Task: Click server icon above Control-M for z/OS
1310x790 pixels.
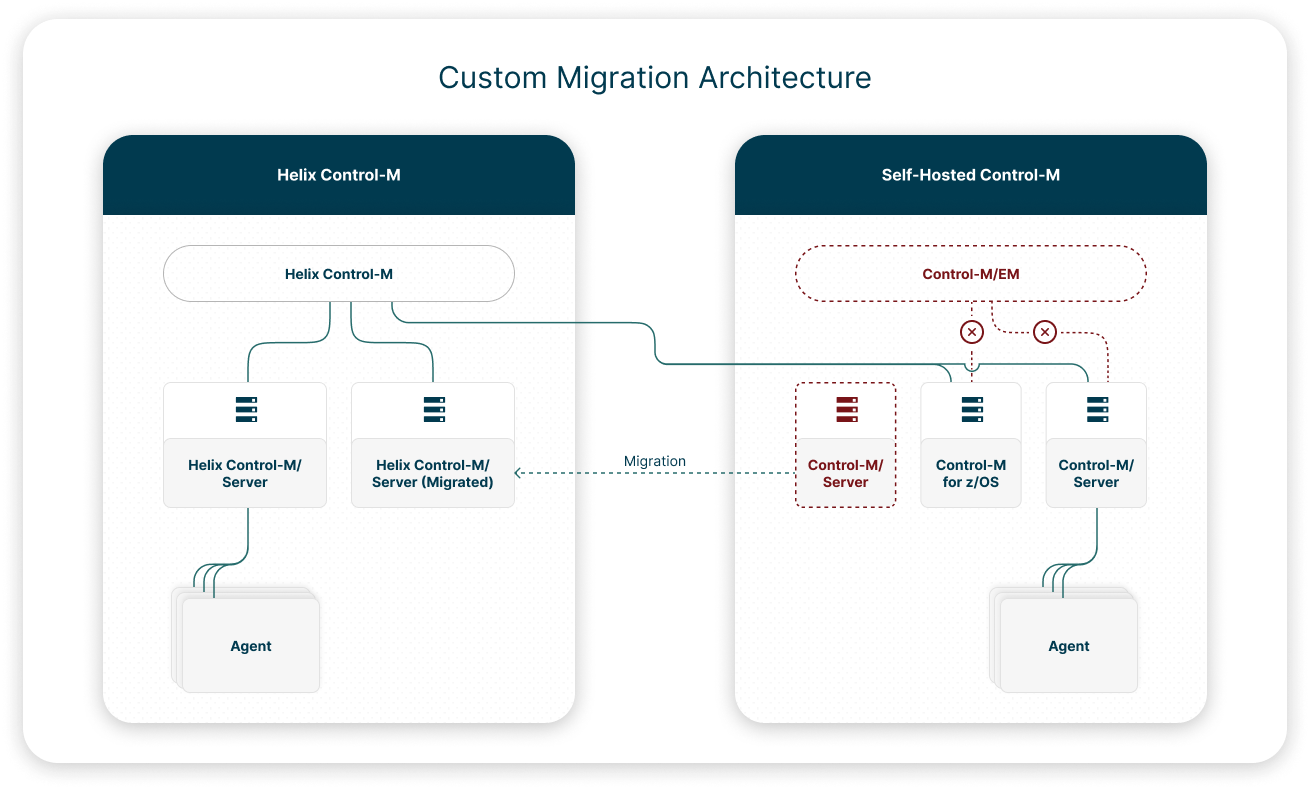Action: tap(971, 410)
